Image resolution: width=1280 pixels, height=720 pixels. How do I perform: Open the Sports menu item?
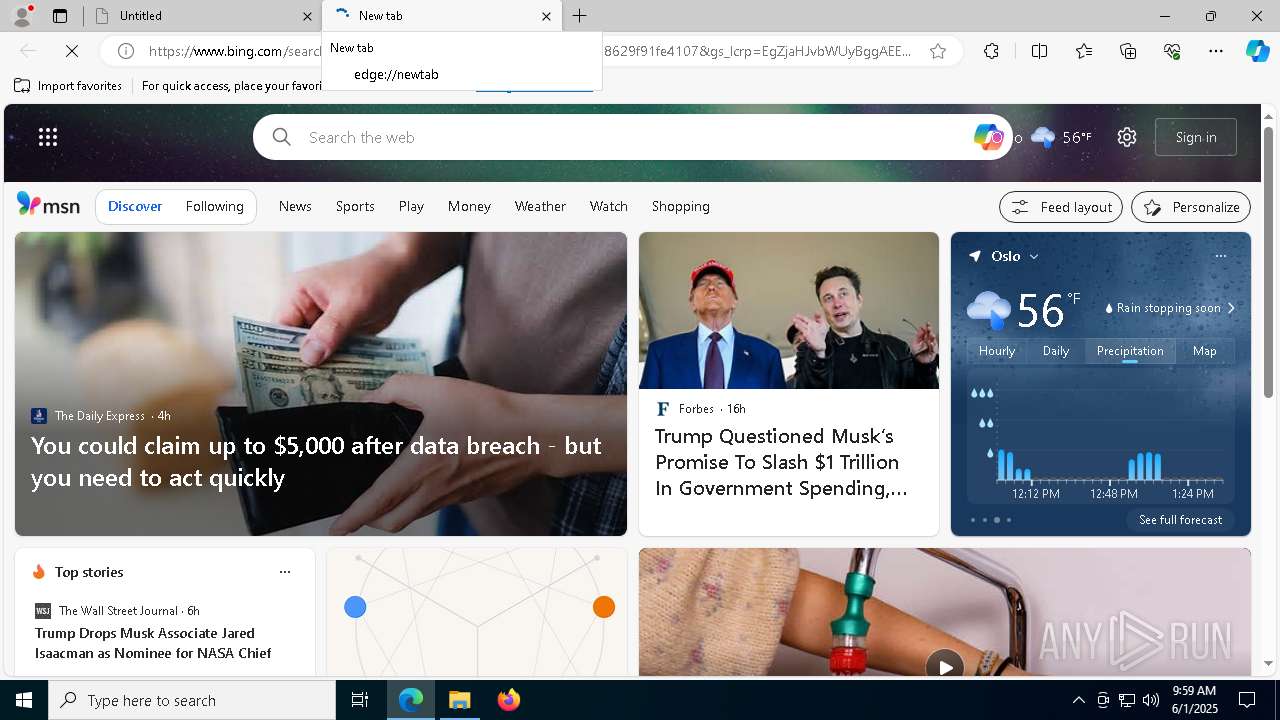[355, 206]
